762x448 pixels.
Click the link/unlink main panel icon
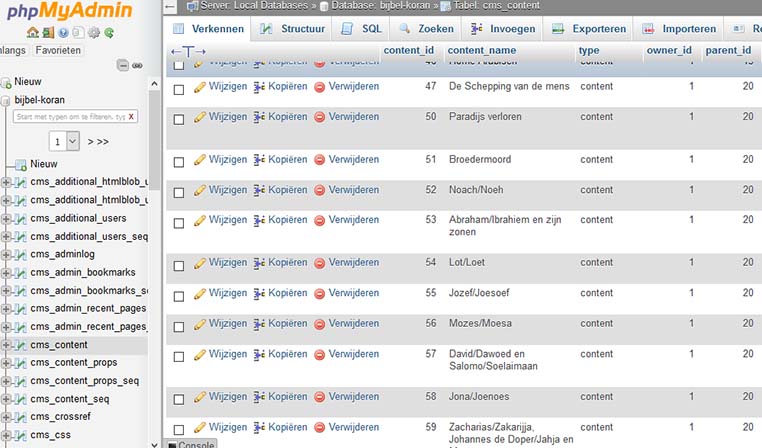[x=137, y=65]
